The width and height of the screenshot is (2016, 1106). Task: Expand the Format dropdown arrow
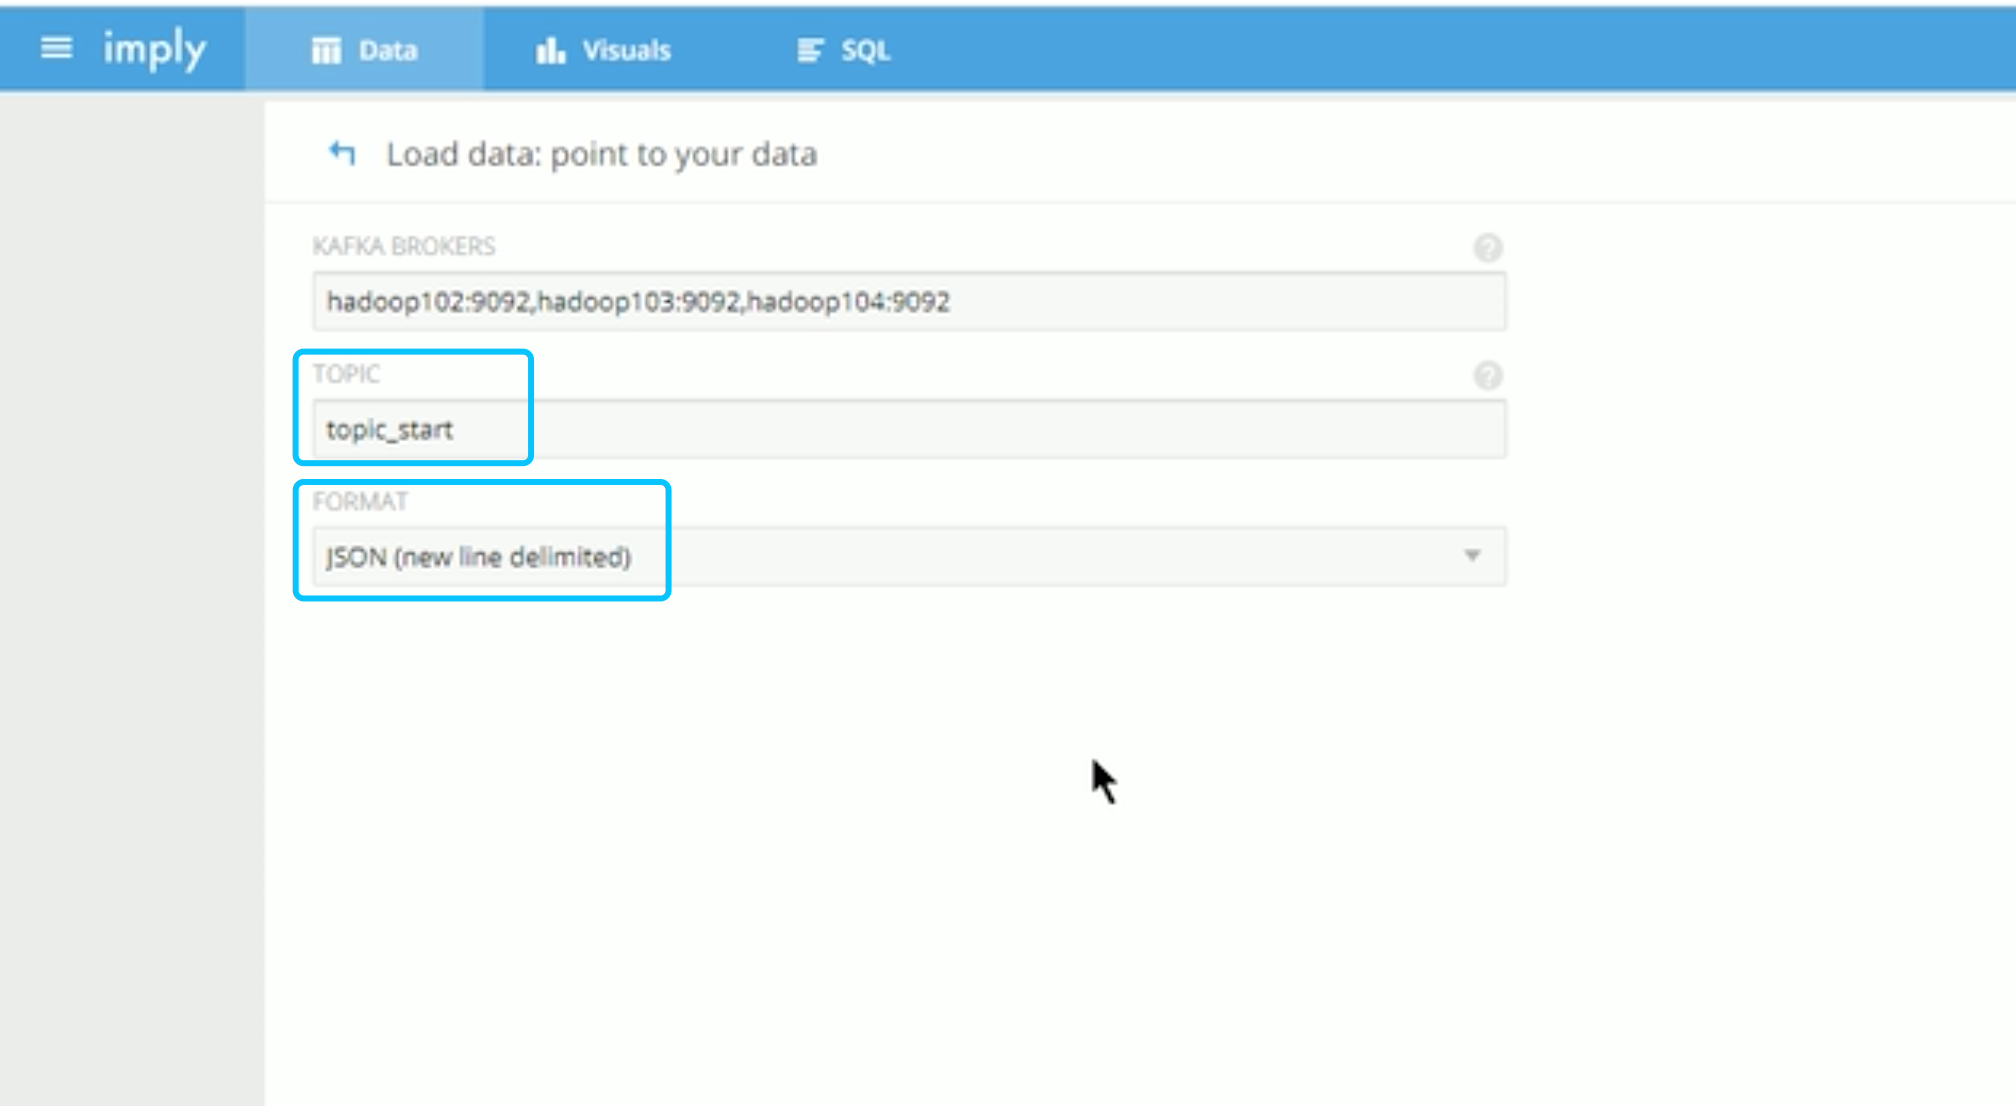(x=1471, y=556)
